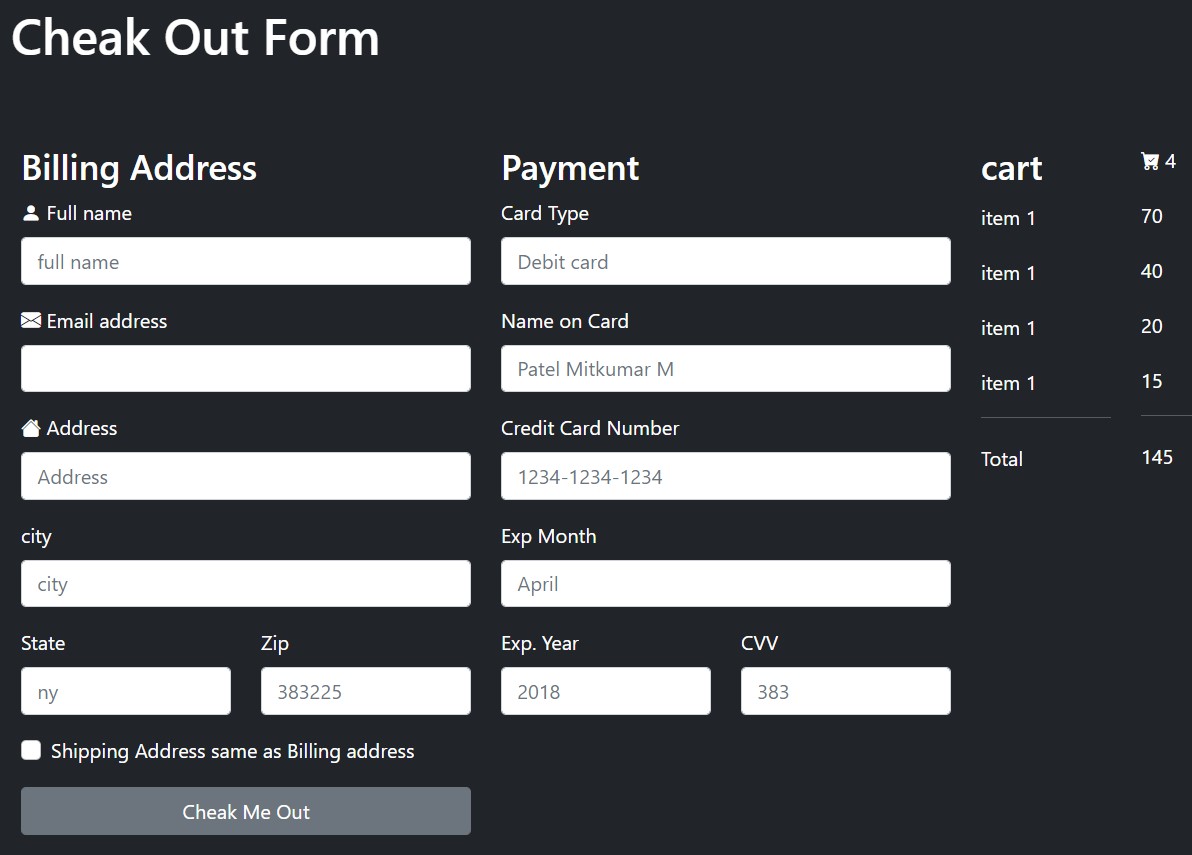The width and height of the screenshot is (1192, 855).
Task: Click the cart heading in the summary
Action: [x=1011, y=169]
